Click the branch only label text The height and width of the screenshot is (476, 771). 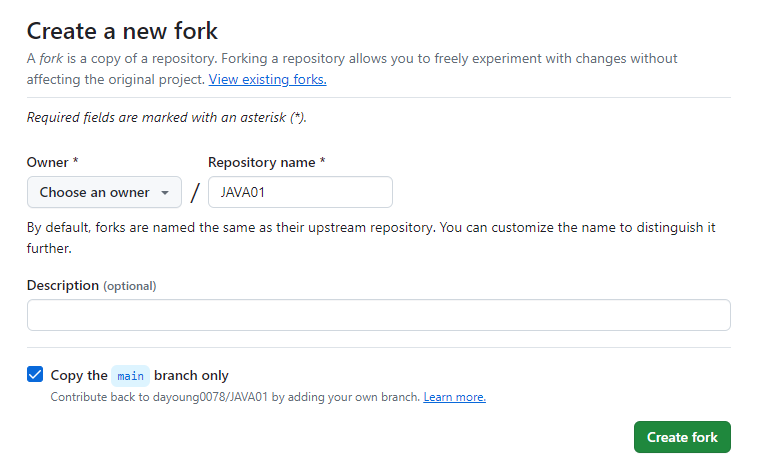pyautogui.click(x=191, y=376)
